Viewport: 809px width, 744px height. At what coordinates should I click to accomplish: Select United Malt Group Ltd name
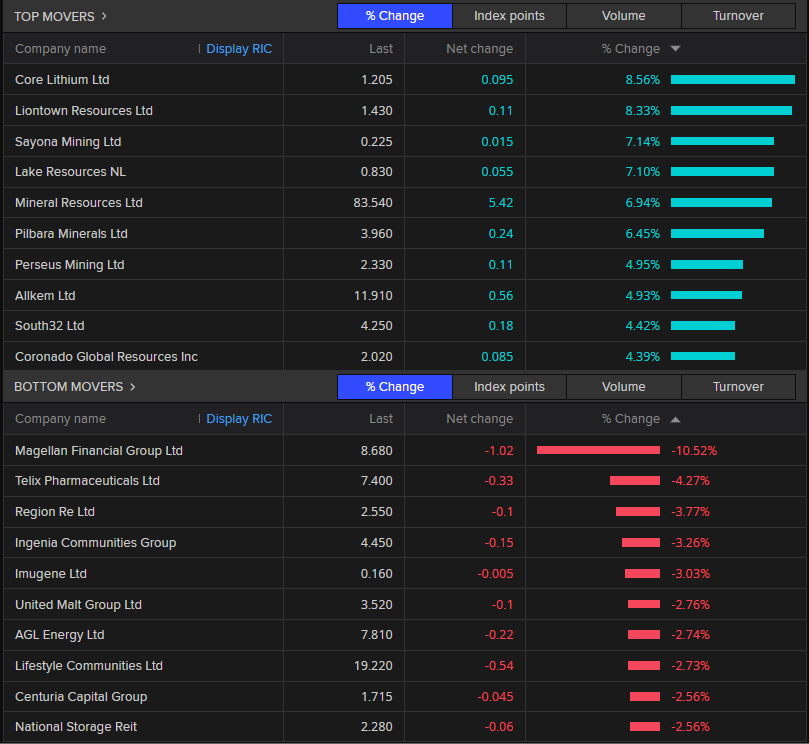click(x=78, y=605)
